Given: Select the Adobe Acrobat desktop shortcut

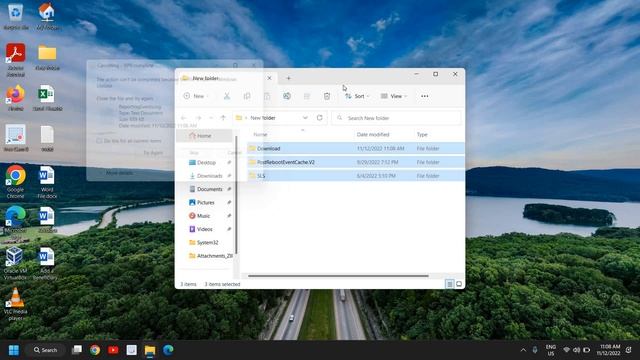Looking at the screenshot, I should [x=16, y=60].
